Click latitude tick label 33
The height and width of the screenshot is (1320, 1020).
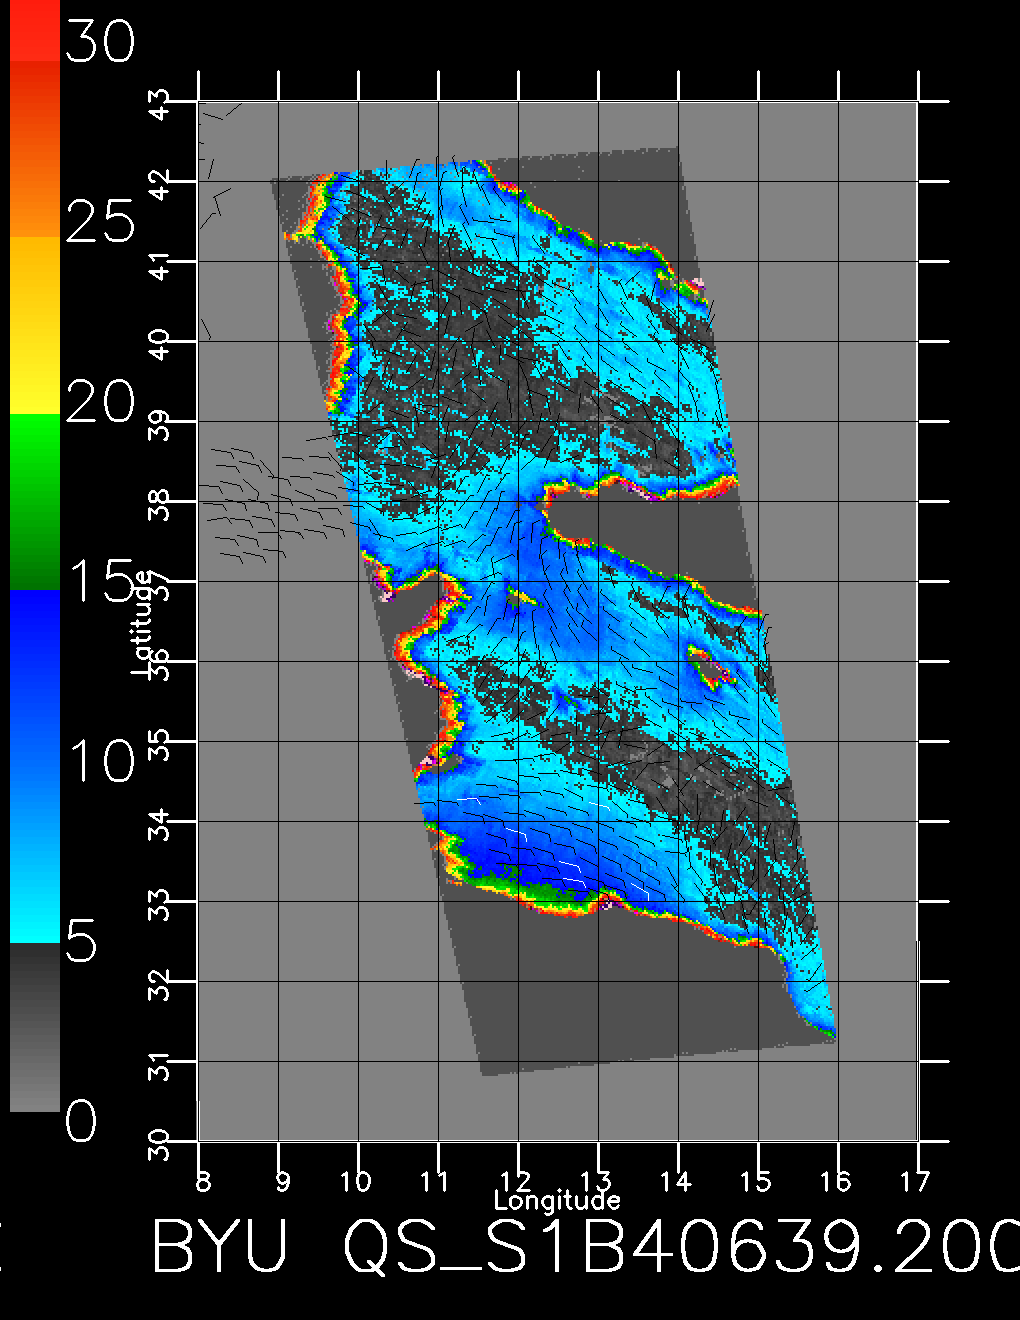coord(160,905)
